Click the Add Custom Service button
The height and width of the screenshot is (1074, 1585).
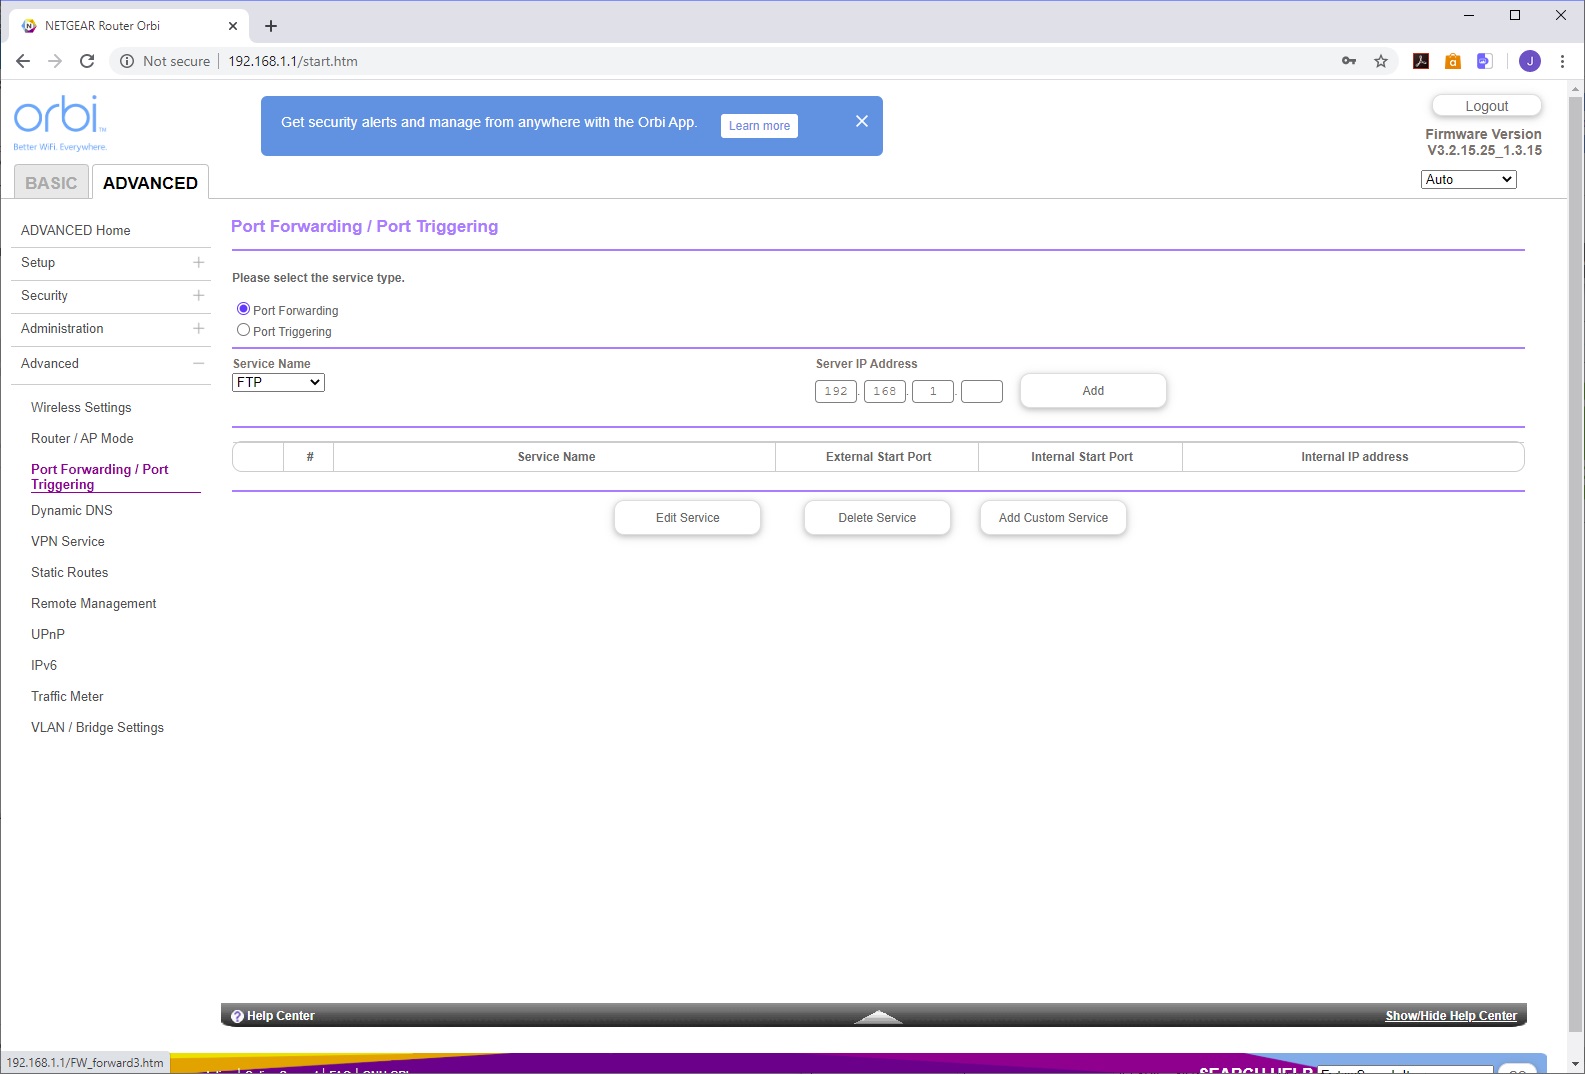click(1053, 518)
